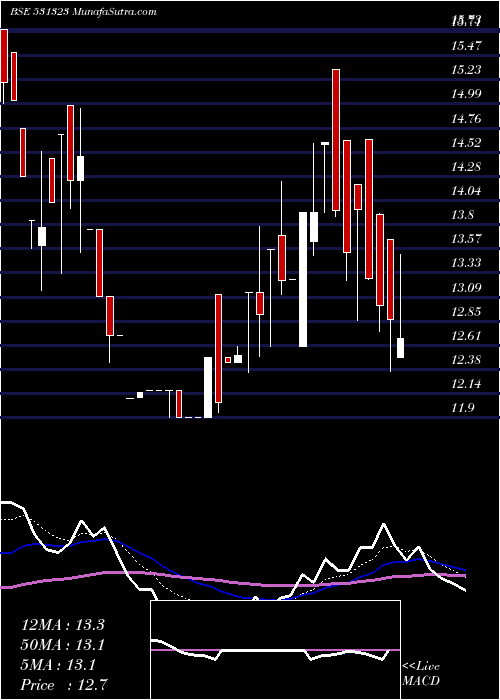
Task: Select the 14.76 price axis label
Action: point(467,119)
